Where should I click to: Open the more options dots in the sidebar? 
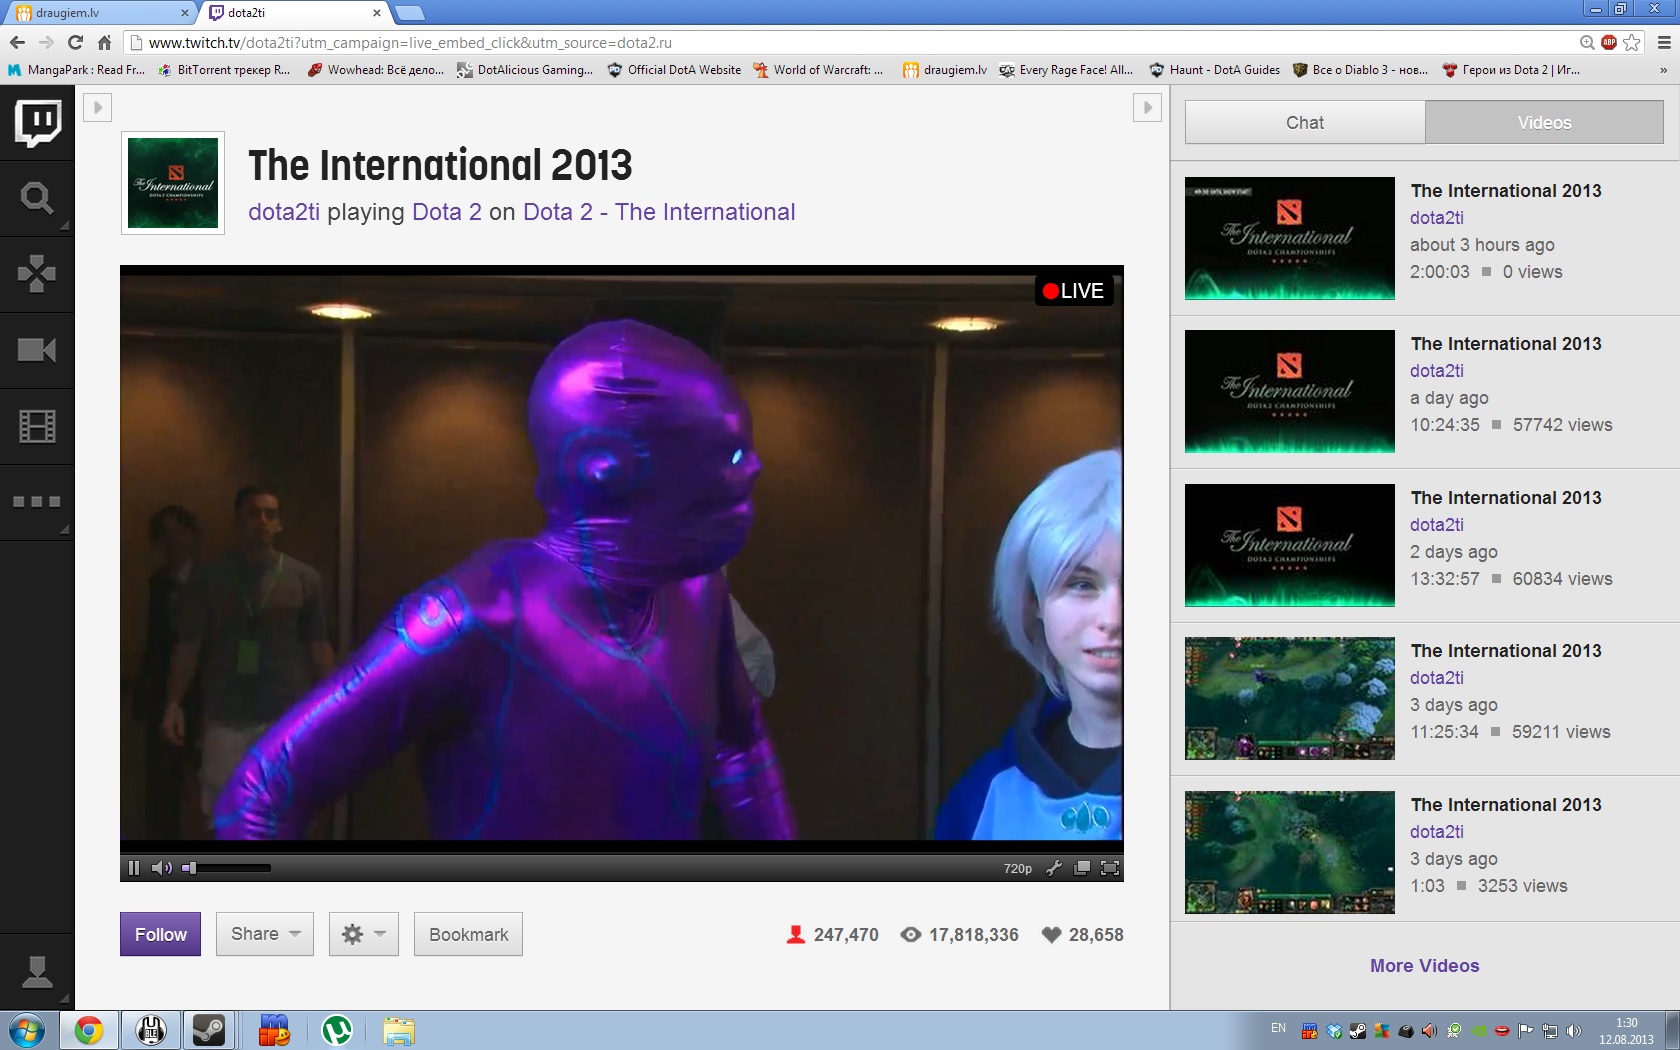[37, 502]
